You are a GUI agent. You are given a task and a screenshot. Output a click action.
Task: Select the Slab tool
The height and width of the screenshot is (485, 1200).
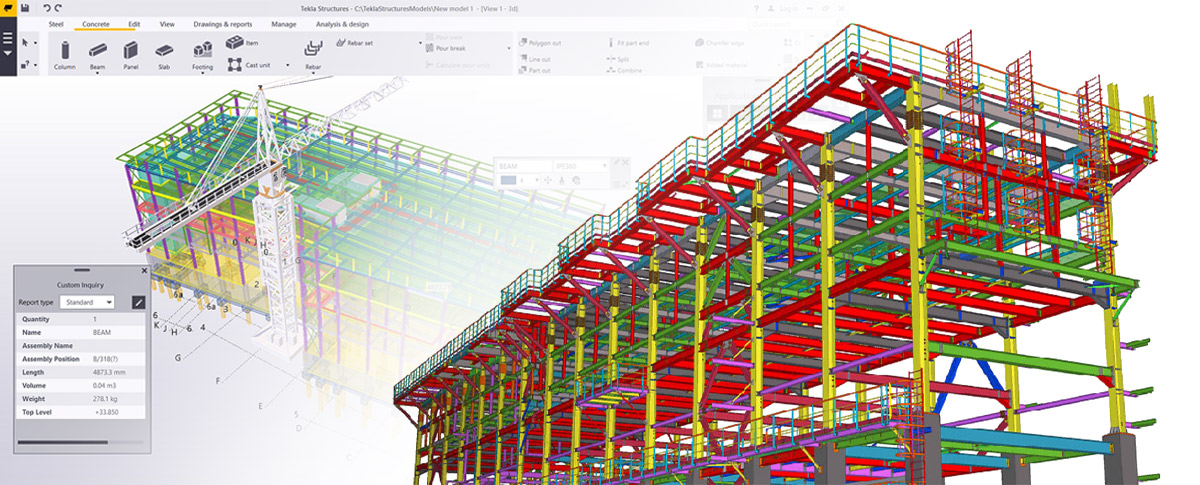pyautogui.click(x=164, y=55)
